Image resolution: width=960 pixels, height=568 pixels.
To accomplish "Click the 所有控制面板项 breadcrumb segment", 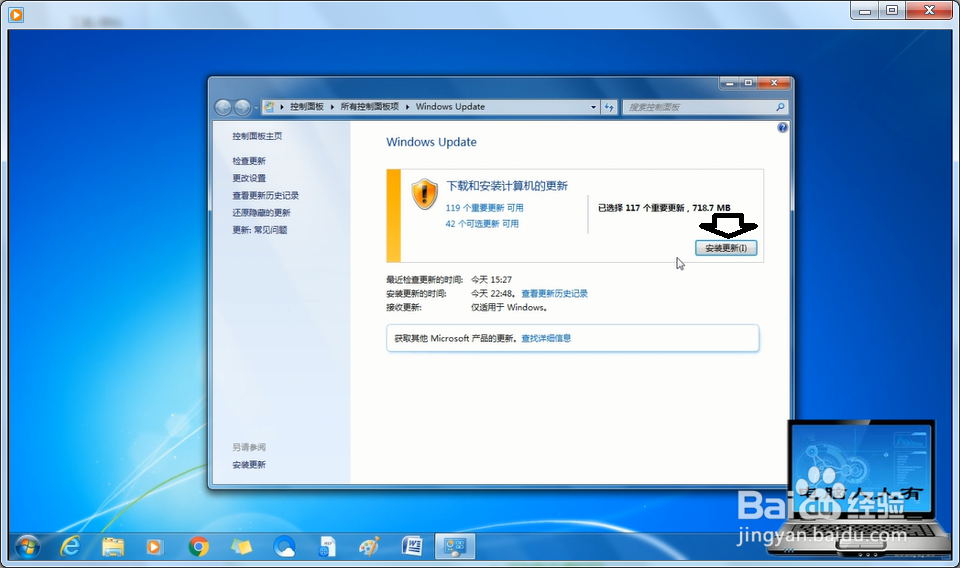I will (x=369, y=106).
